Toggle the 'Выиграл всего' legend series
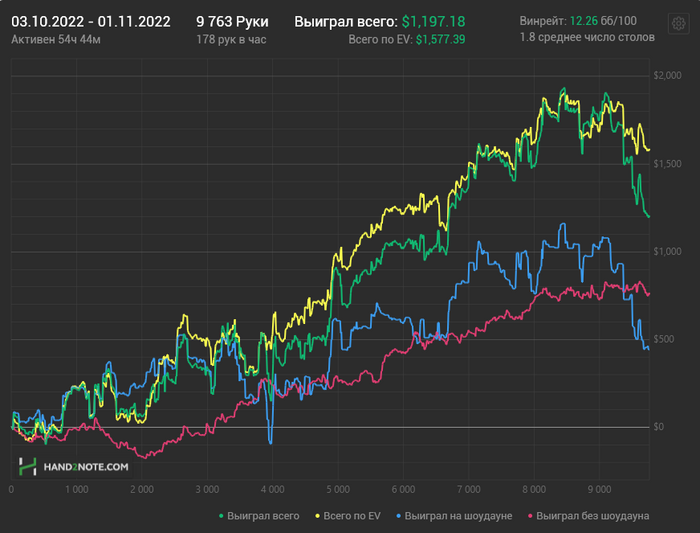The width and height of the screenshot is (700, 533). [259, 516]
